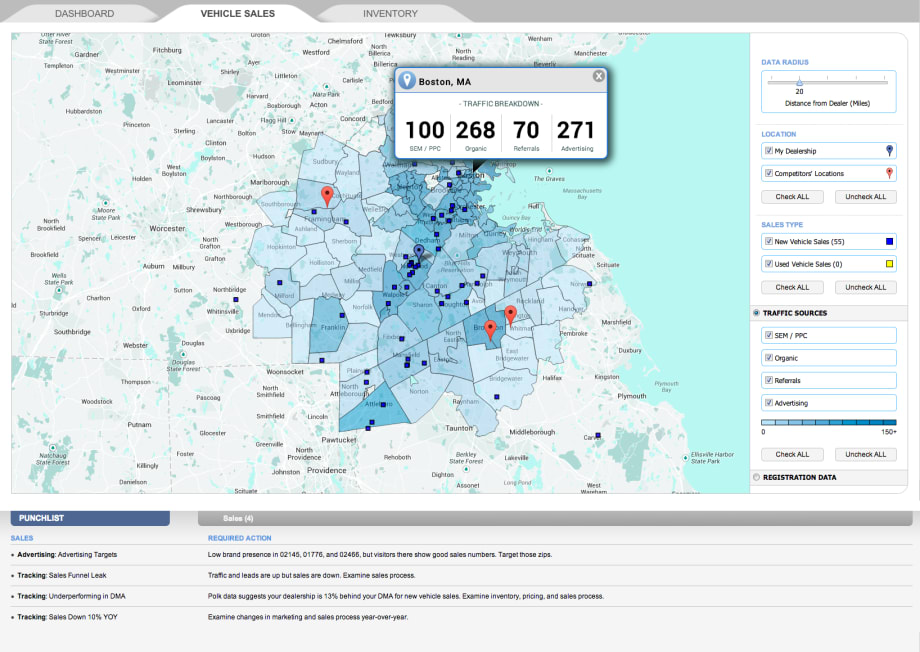Click the competitor pin near Whitman
Screen dimensions: 920x652
[510, 314]
